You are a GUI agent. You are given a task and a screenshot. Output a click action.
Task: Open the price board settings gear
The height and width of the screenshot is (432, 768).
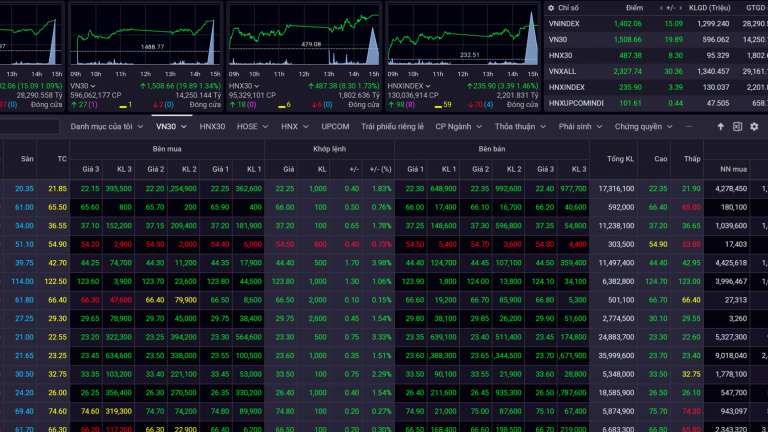754,126
